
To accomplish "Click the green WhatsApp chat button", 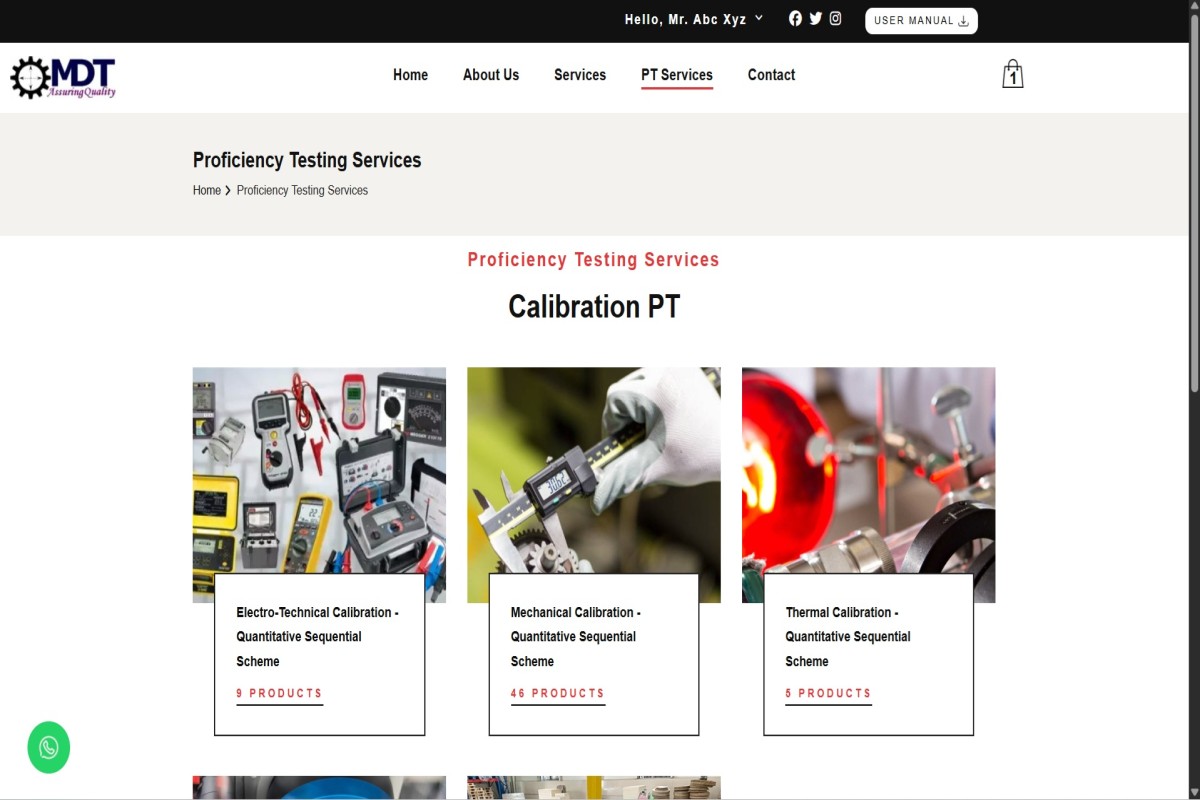I will 49,747.
